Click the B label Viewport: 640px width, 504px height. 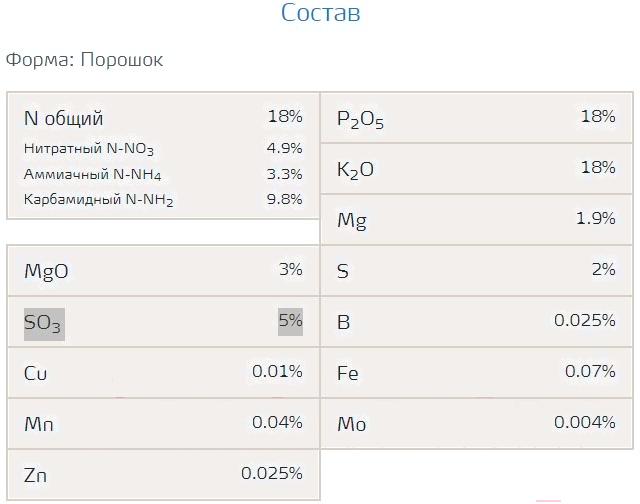343,322
